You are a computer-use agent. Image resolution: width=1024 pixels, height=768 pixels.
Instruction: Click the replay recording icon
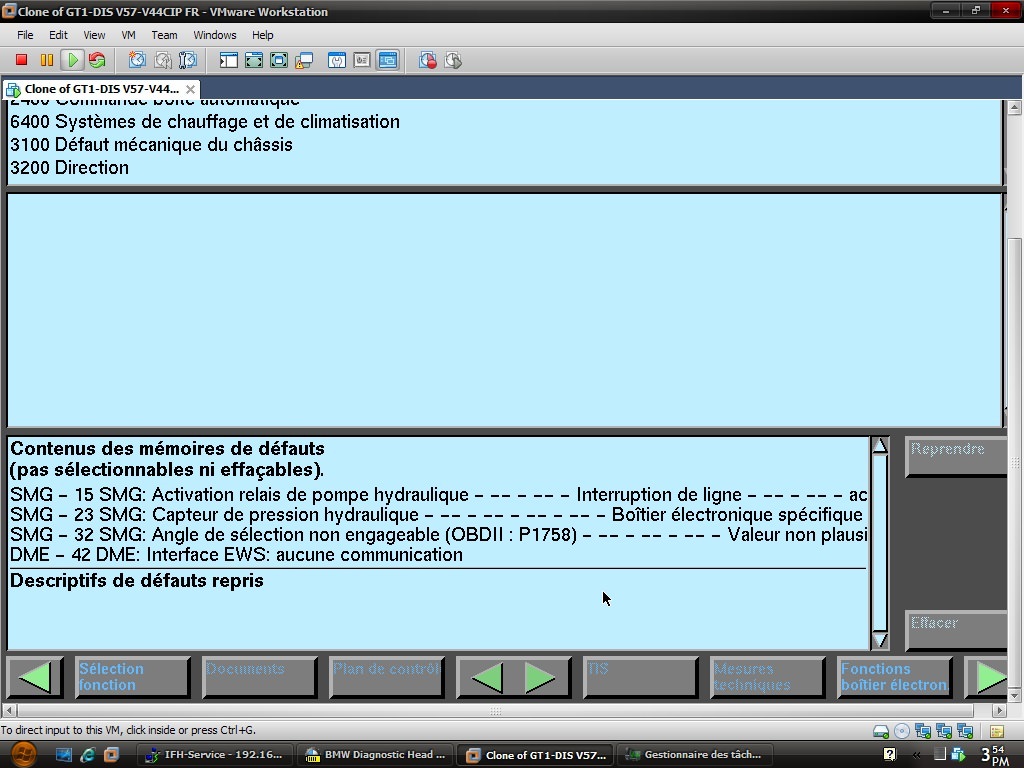coord(453,60)
